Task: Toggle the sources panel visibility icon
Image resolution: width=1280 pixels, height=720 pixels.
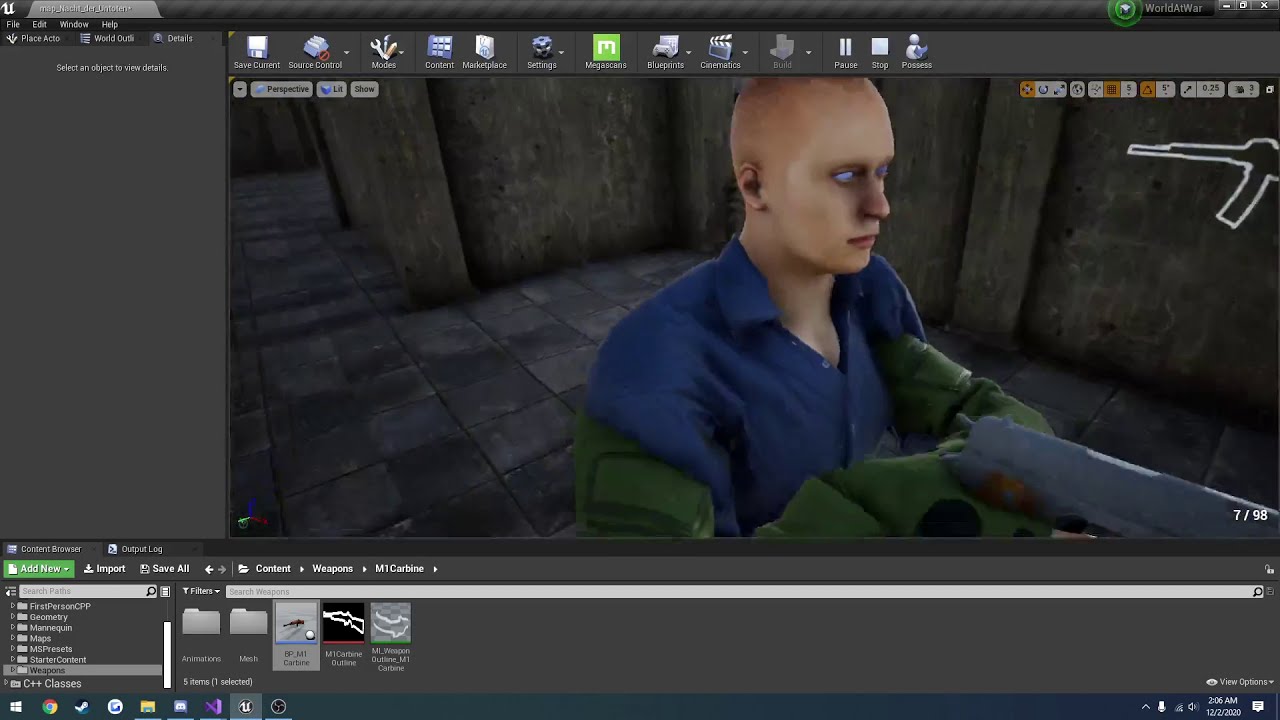Action: coord(11,592)
